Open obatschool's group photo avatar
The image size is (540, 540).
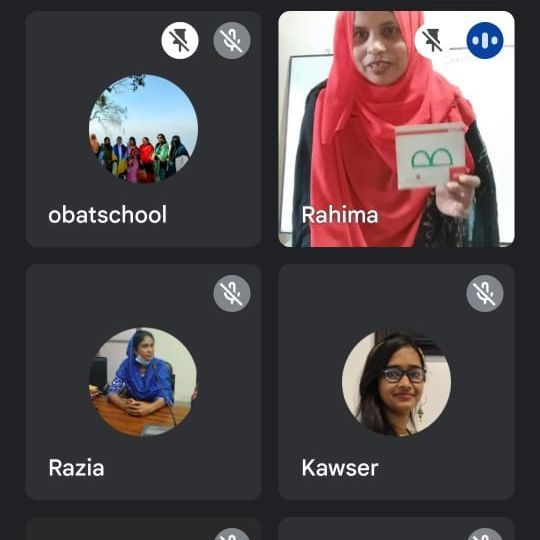[143, 128]
